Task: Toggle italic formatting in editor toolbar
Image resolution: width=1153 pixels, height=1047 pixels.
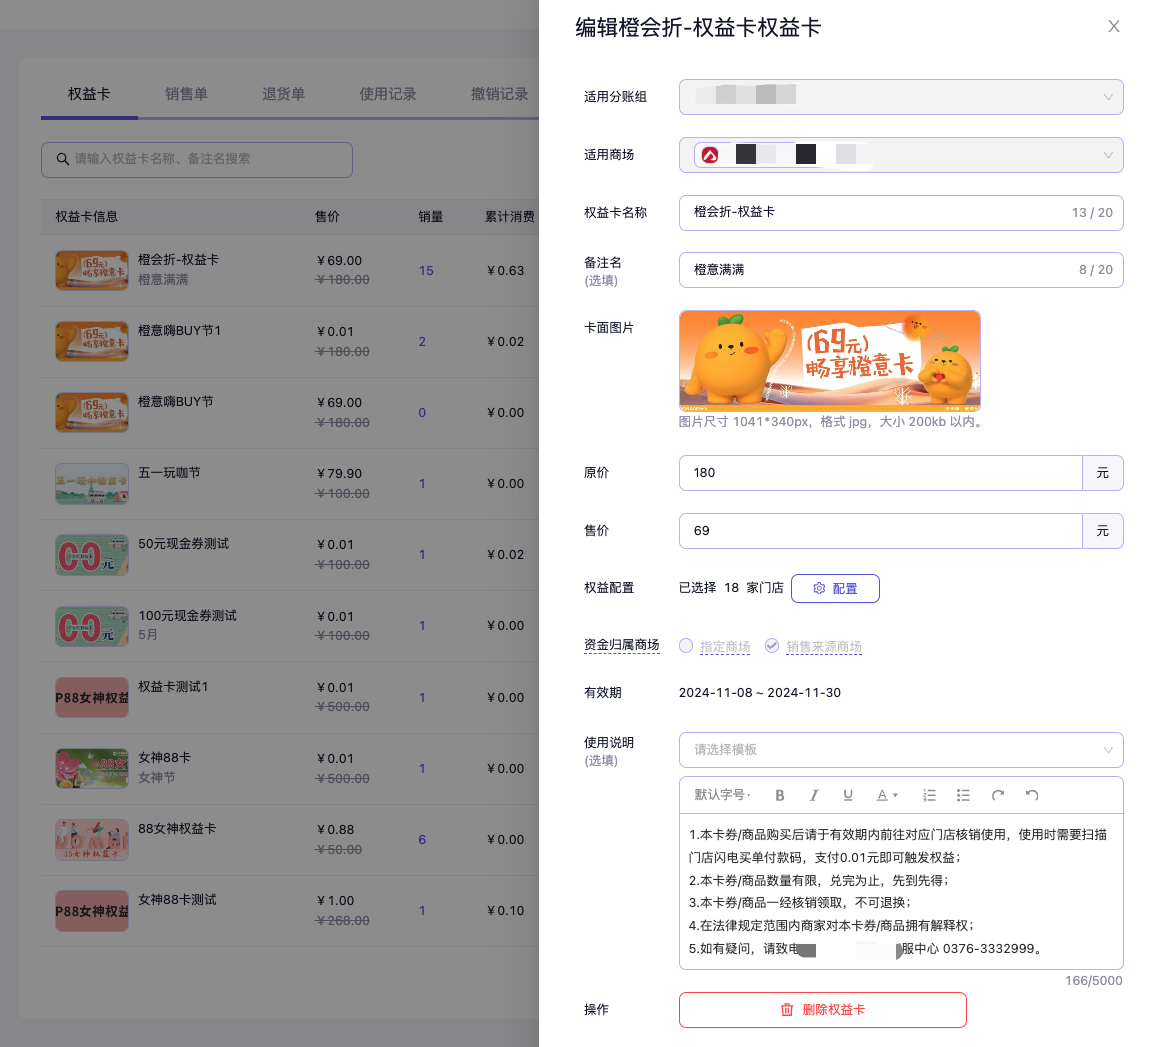Action: click(x=814, y=795)
